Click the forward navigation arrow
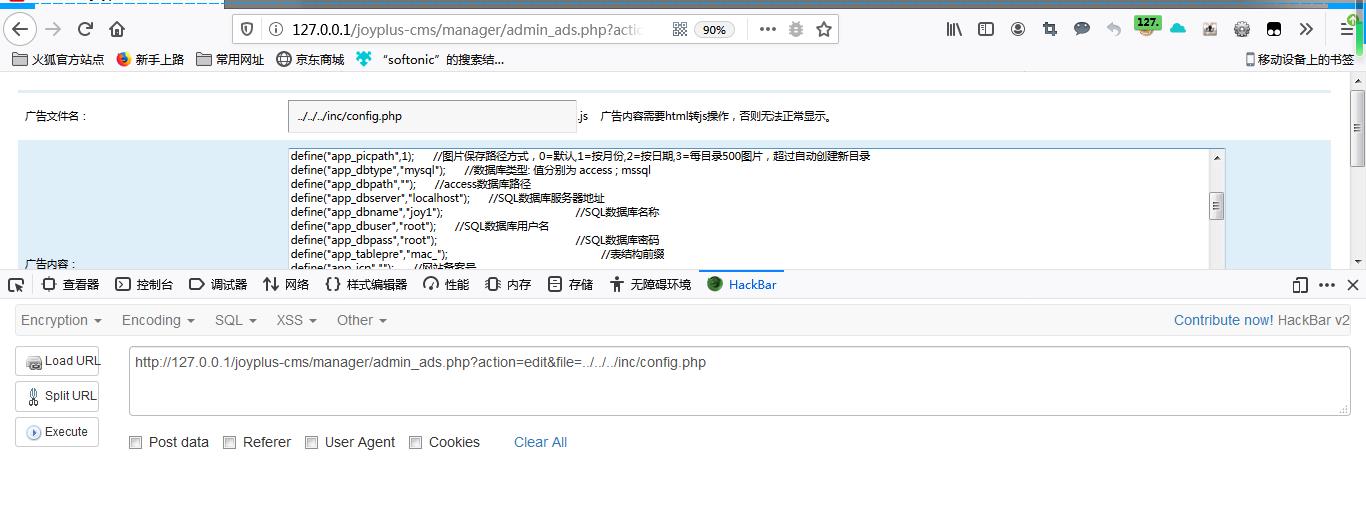 click(54, 29)
